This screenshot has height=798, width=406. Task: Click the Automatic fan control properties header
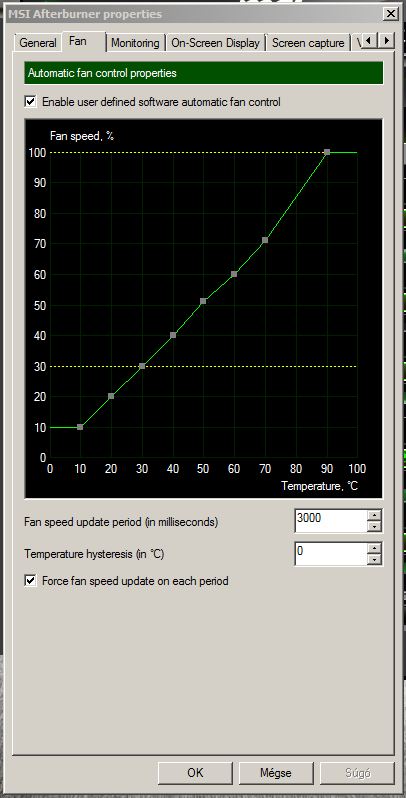pos(204,73)
